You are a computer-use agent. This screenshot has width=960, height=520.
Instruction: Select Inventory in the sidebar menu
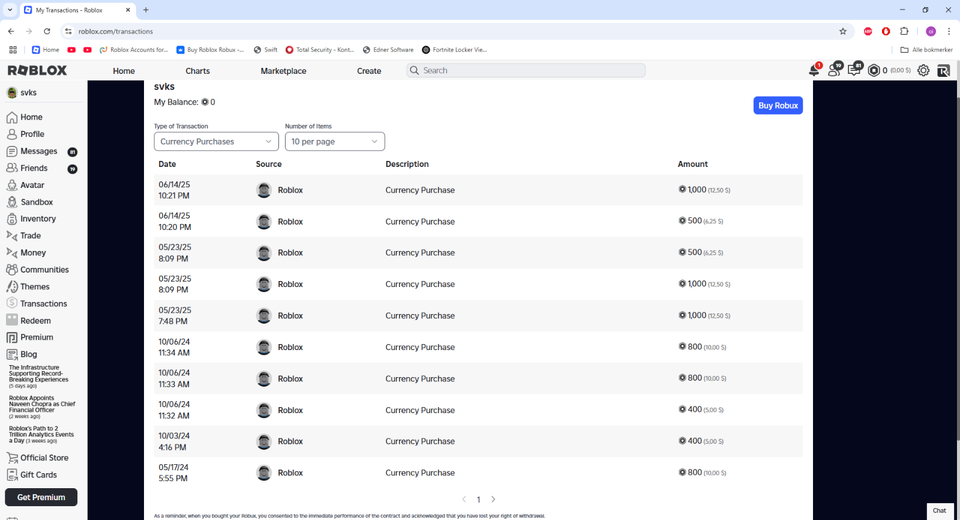[x=38, y=219]
